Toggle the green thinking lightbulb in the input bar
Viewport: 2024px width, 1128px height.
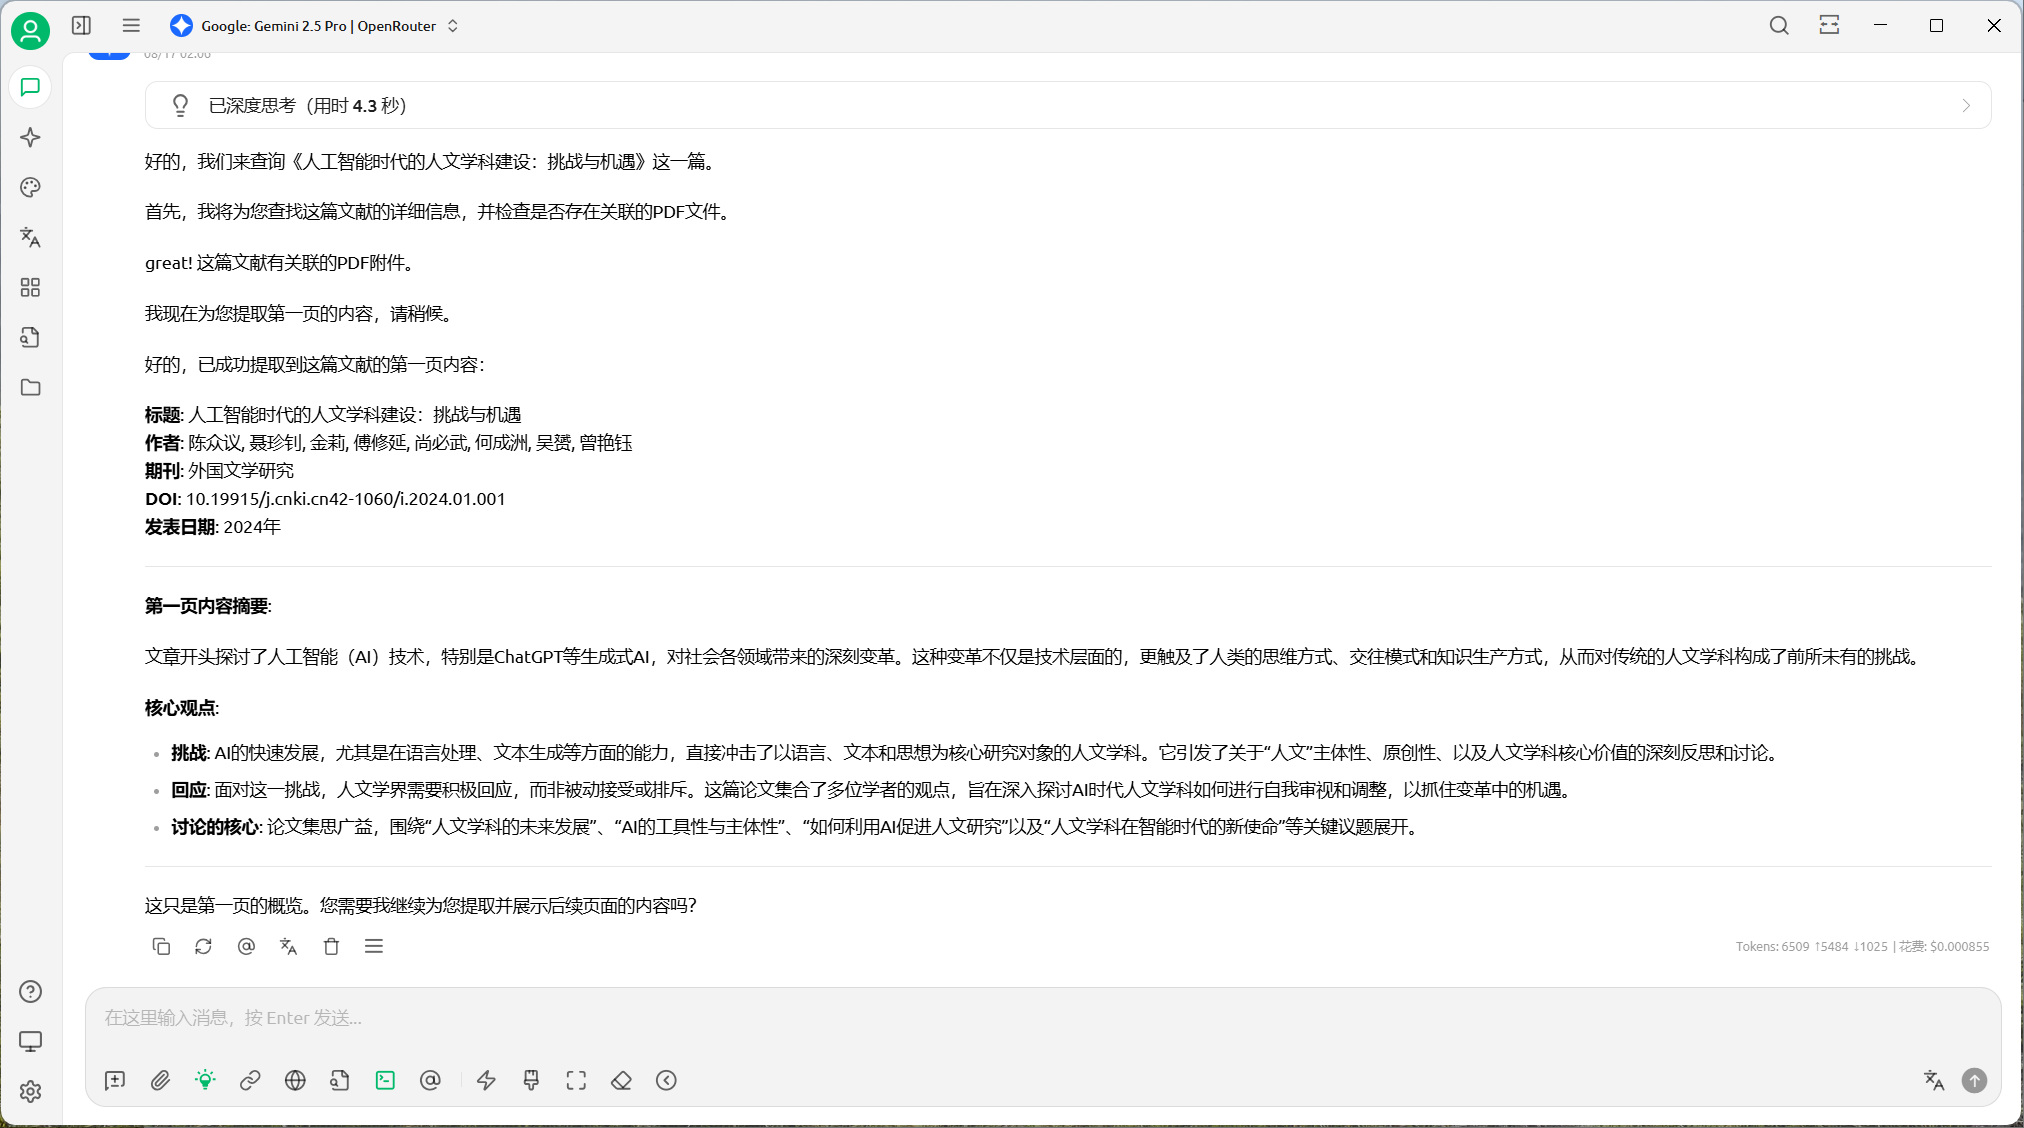pyautogui.click(x=205, y=1080)
